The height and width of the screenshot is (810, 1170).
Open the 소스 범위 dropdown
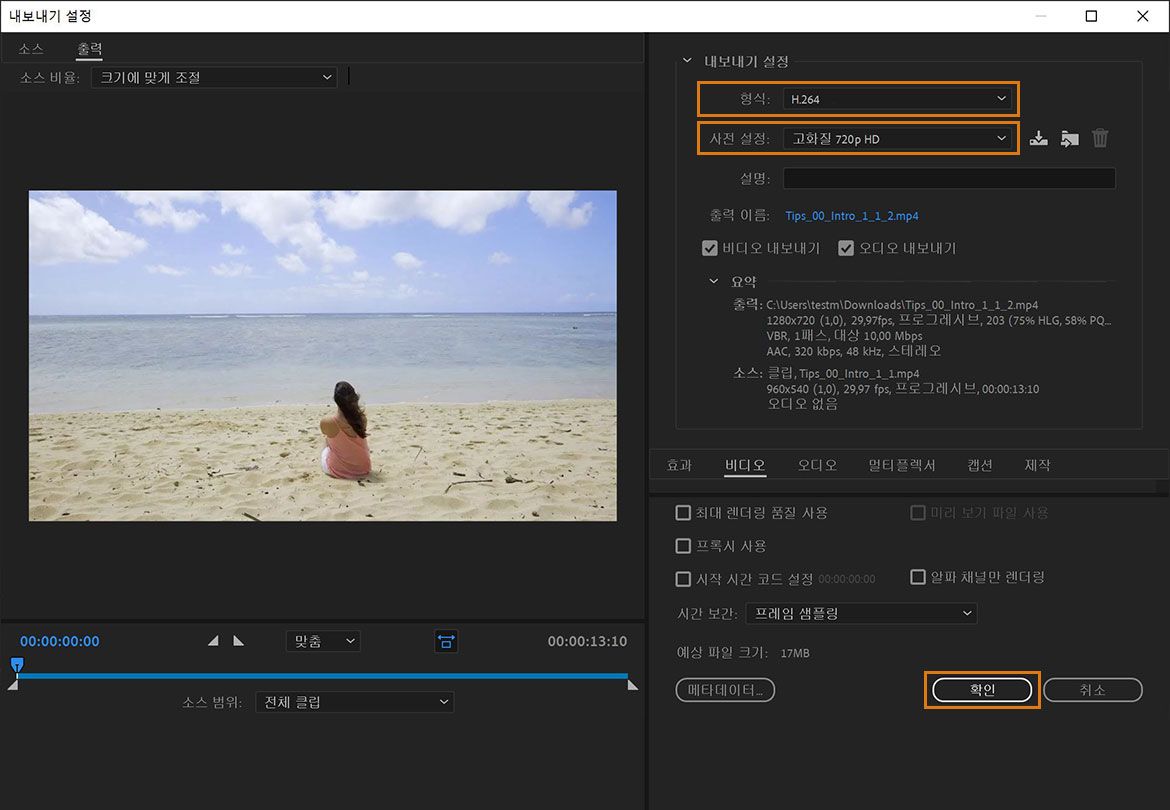[x=354, y=701]
